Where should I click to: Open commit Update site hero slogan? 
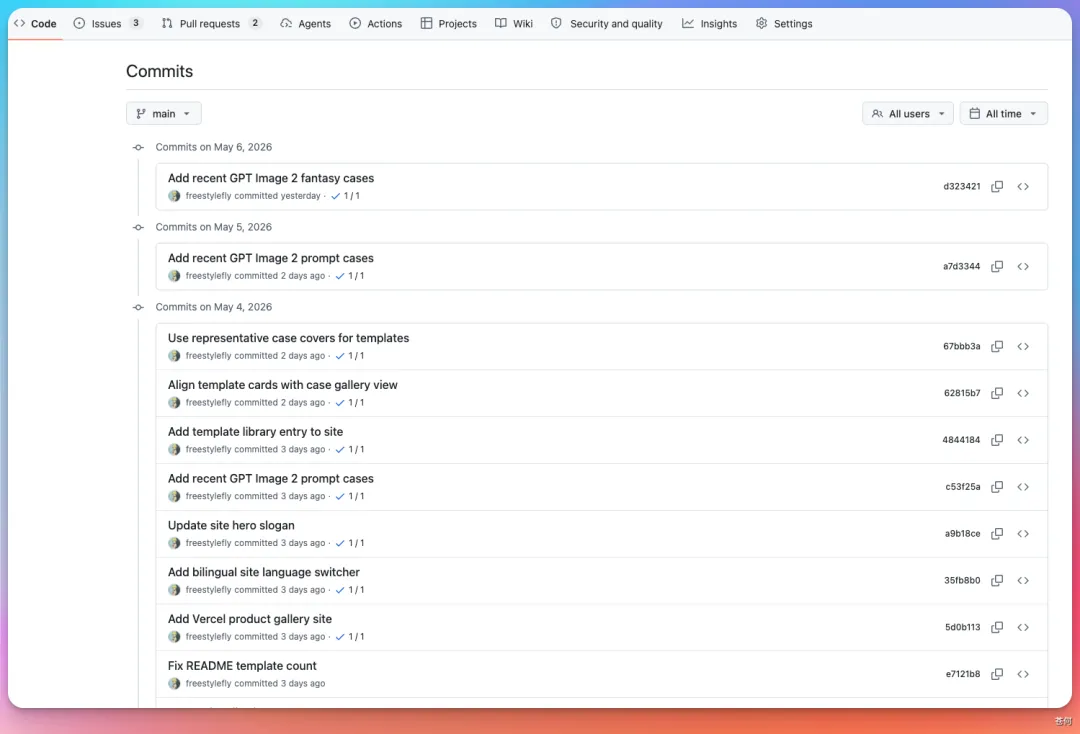(x=231, y=525)
